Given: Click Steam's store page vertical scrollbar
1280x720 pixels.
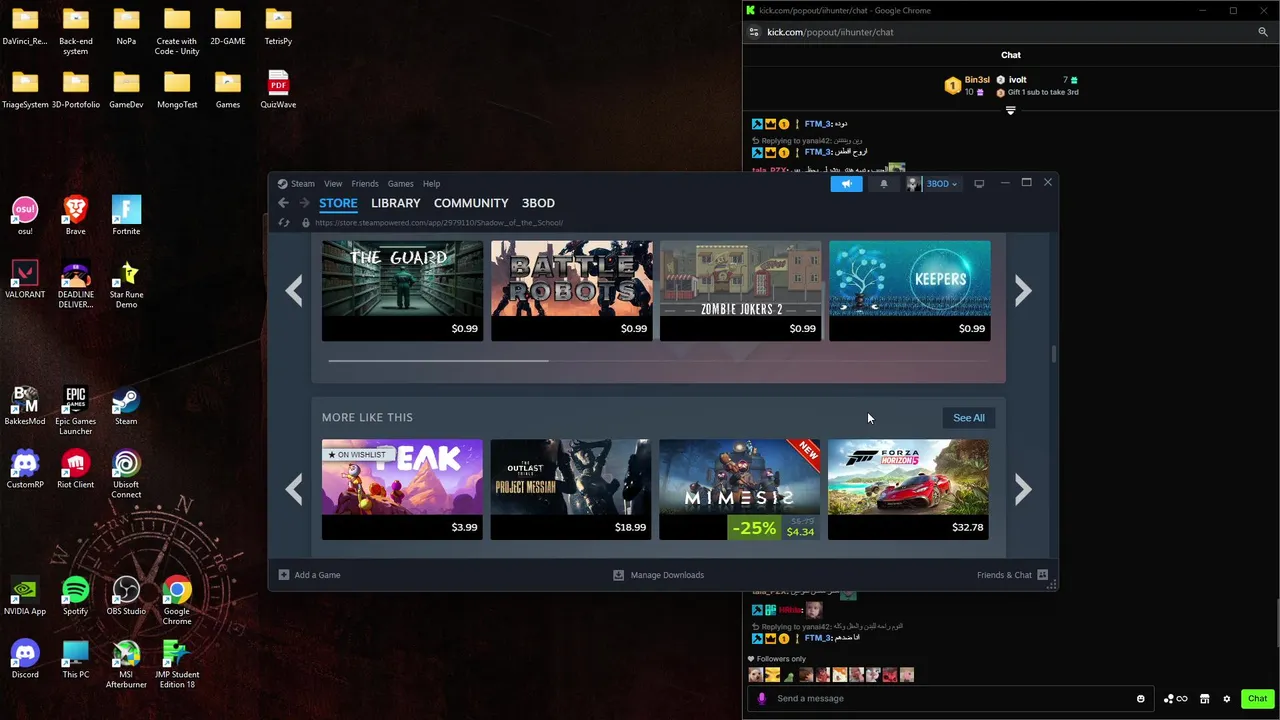Looking at the screenshot, I should point(1053,354).
